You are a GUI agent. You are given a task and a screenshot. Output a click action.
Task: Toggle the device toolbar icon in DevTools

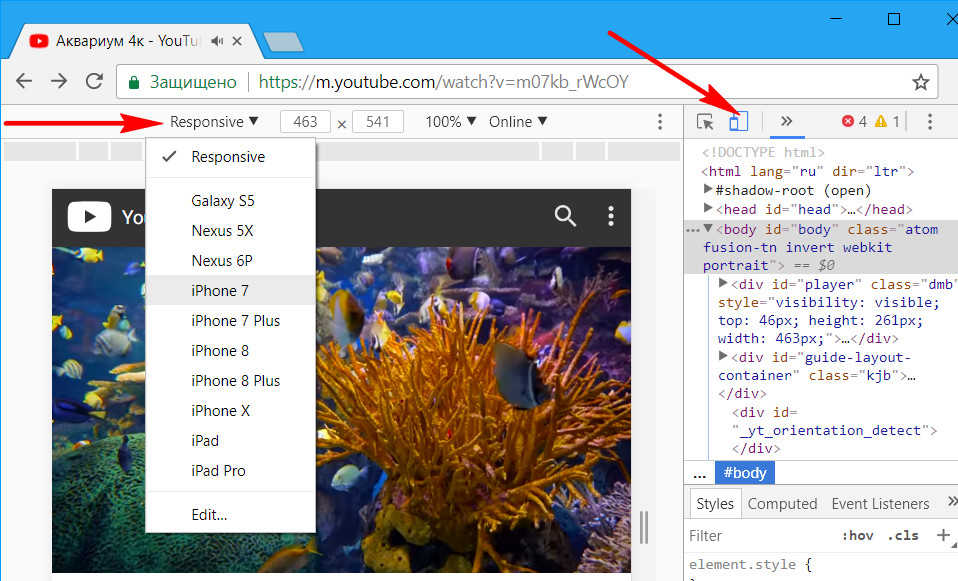click(738, 121)
